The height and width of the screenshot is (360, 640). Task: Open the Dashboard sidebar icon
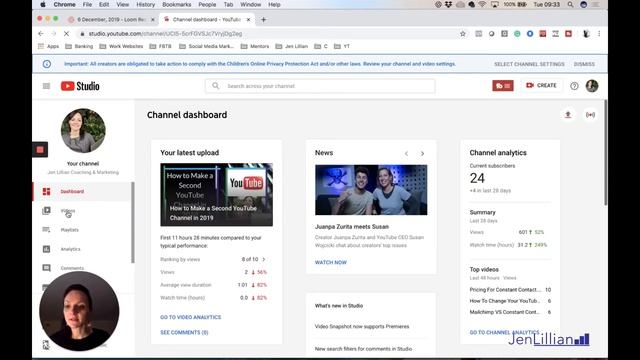coord(47,191)
